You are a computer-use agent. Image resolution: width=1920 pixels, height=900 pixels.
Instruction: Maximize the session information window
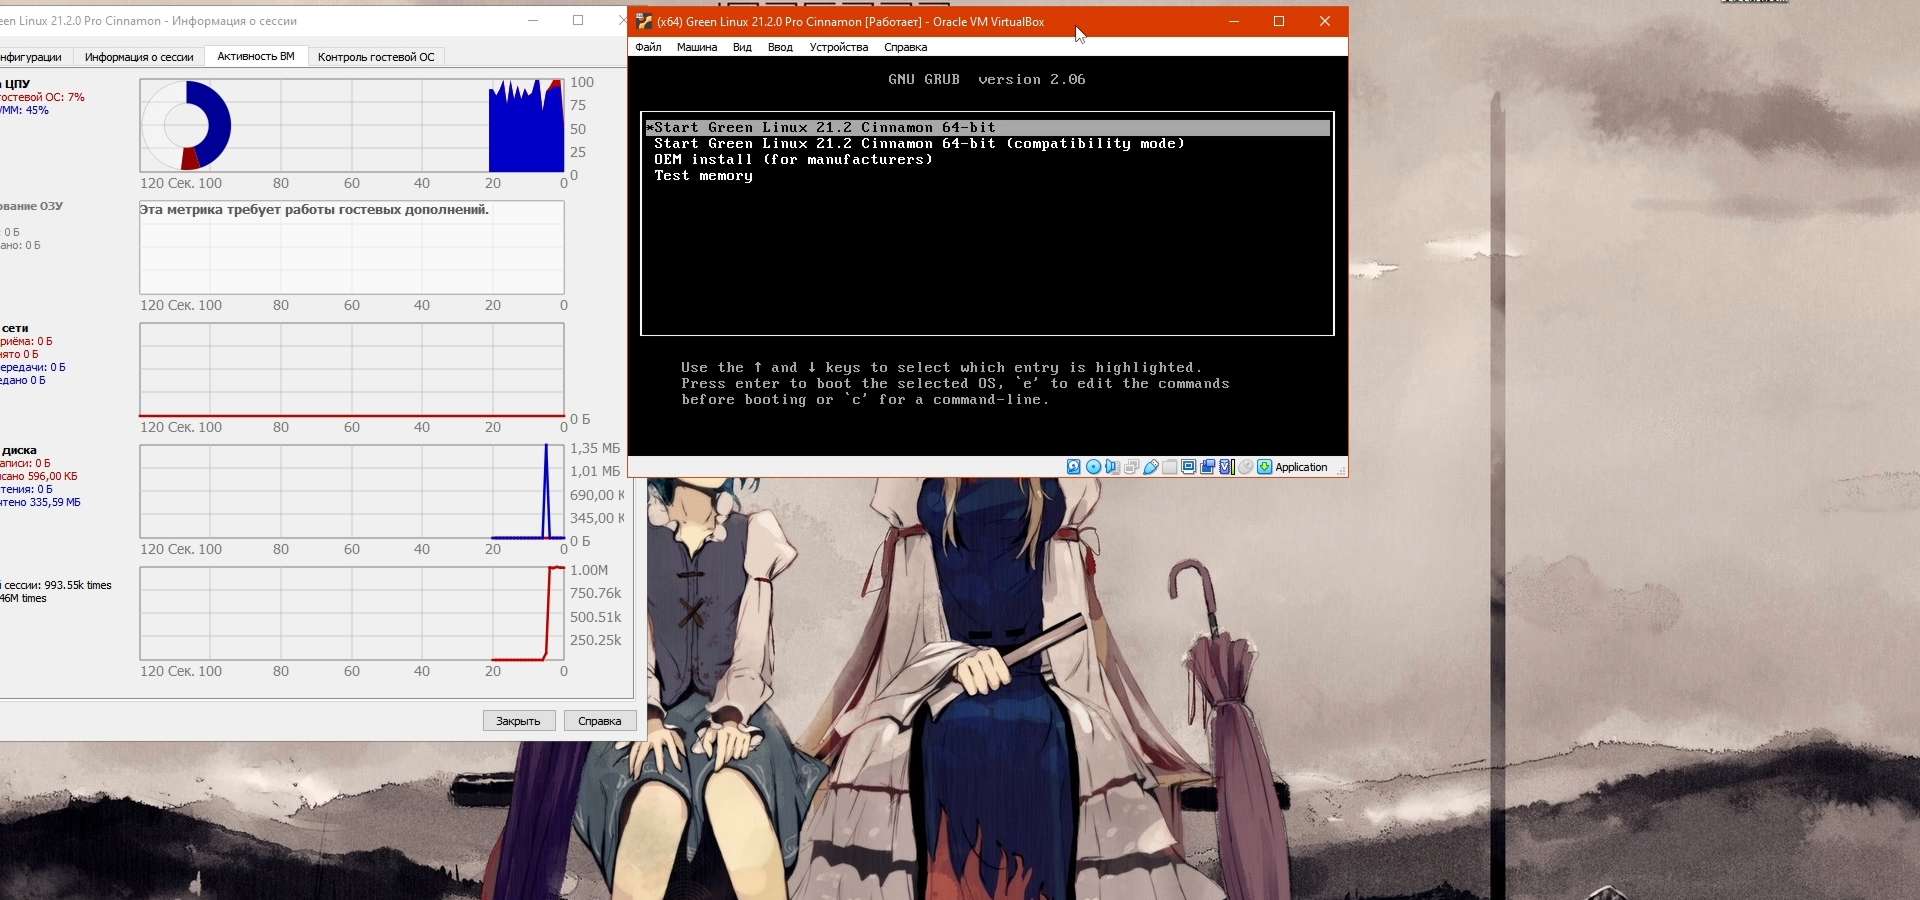pos(578,20)
